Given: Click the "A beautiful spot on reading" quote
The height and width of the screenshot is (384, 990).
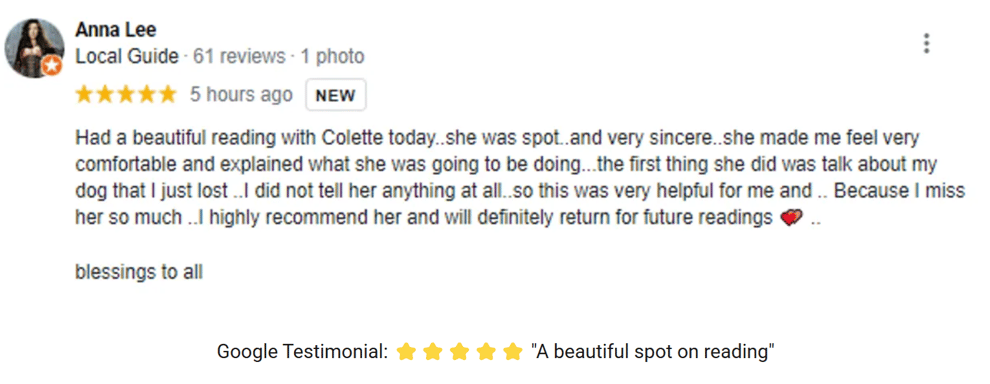Looking at the screenshot, I should 653,352.
